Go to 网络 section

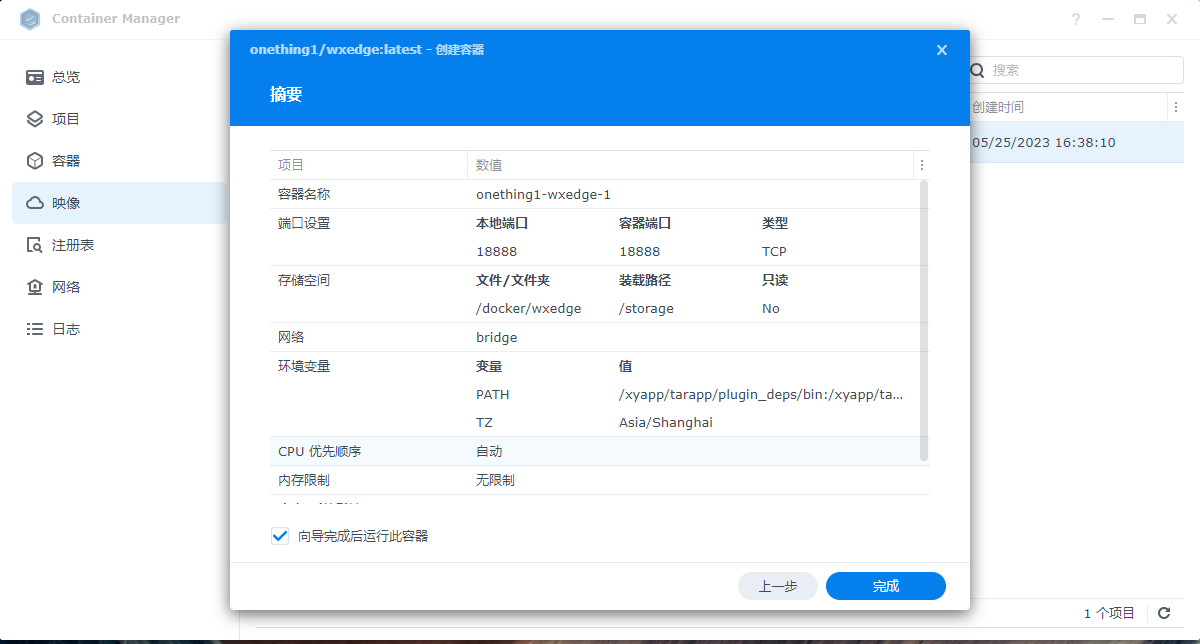[120, 287]
